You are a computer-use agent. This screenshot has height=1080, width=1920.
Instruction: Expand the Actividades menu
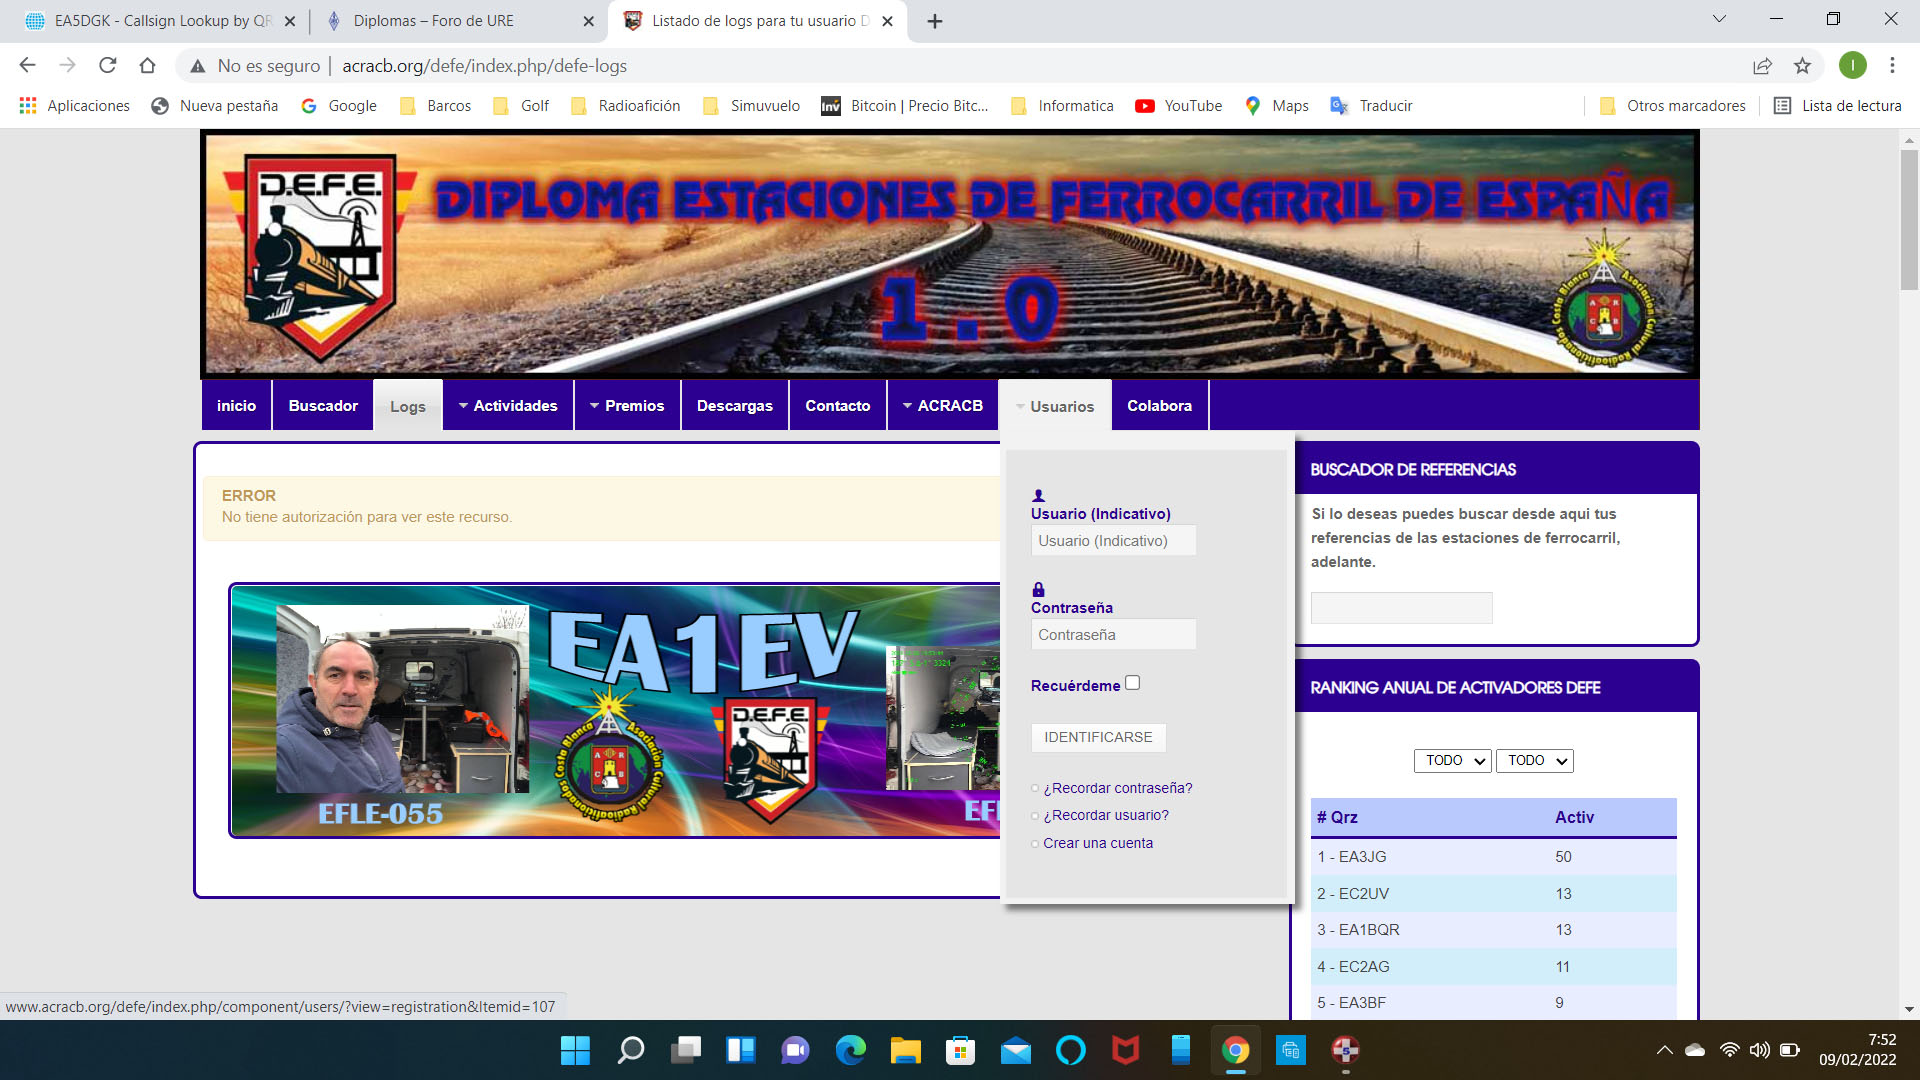(x=508, y=405)
